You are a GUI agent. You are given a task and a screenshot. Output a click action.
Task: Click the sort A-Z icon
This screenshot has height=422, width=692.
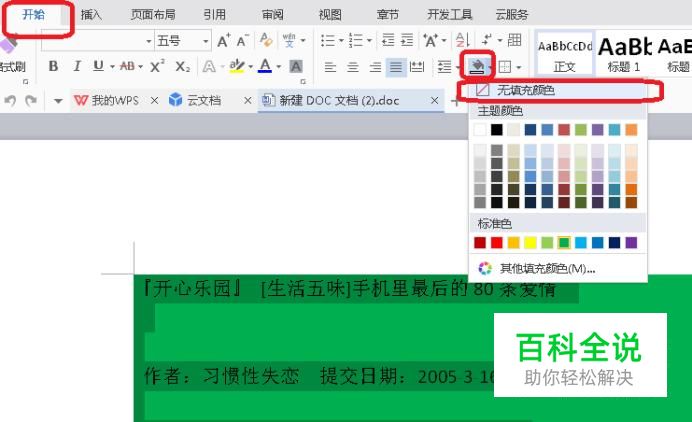463,40
